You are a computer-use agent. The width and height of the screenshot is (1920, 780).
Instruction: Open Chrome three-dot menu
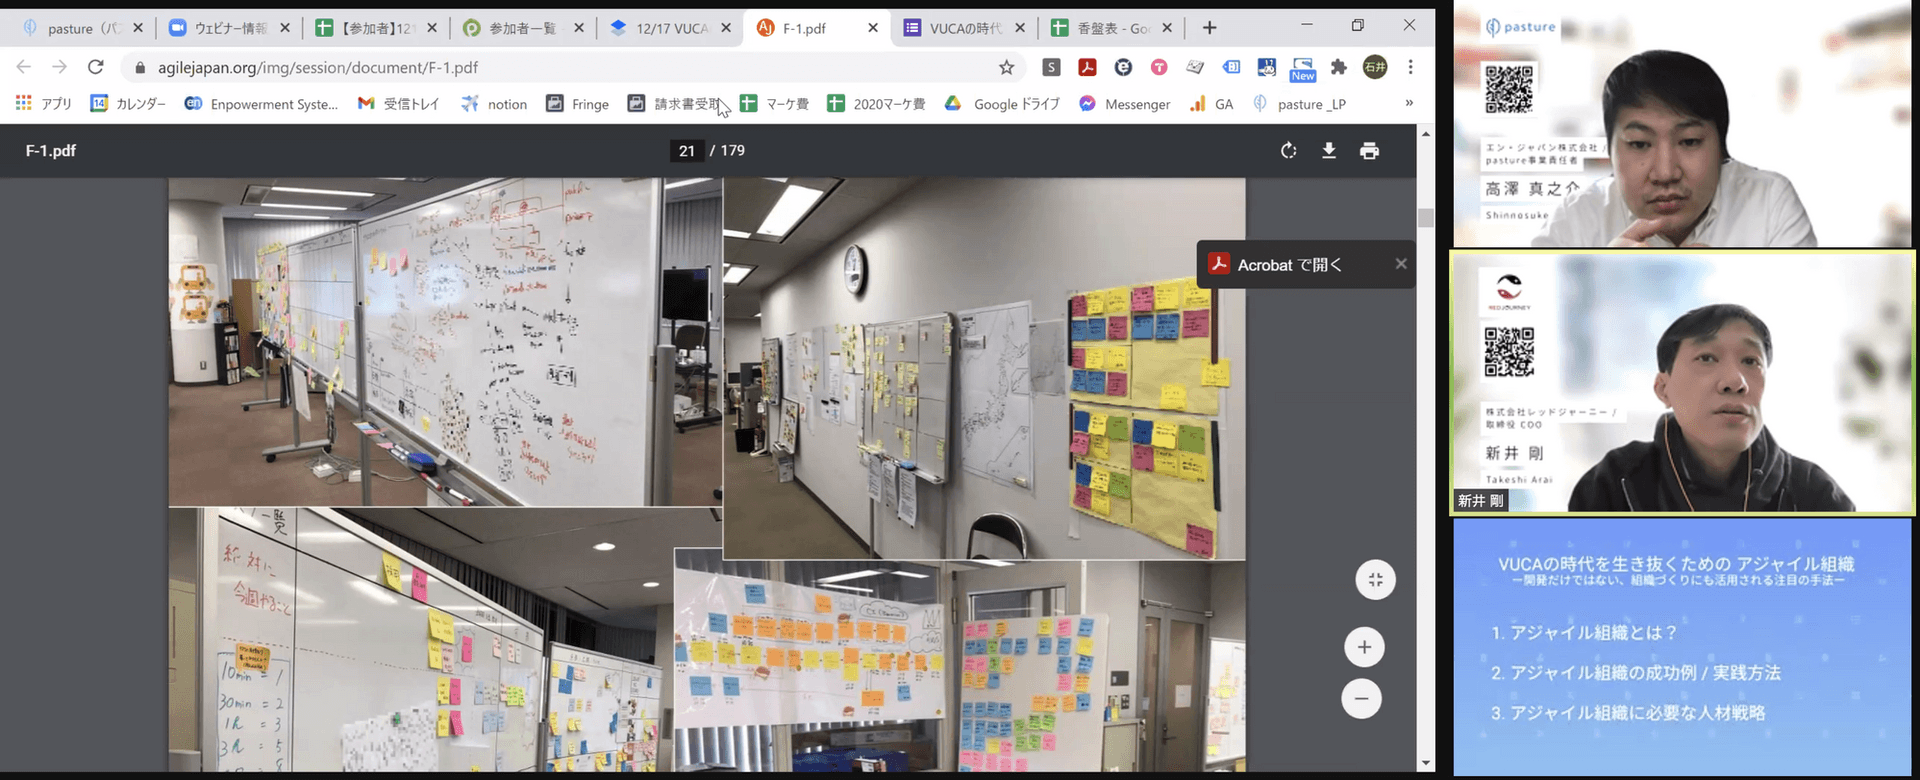tap(1410, 67)
